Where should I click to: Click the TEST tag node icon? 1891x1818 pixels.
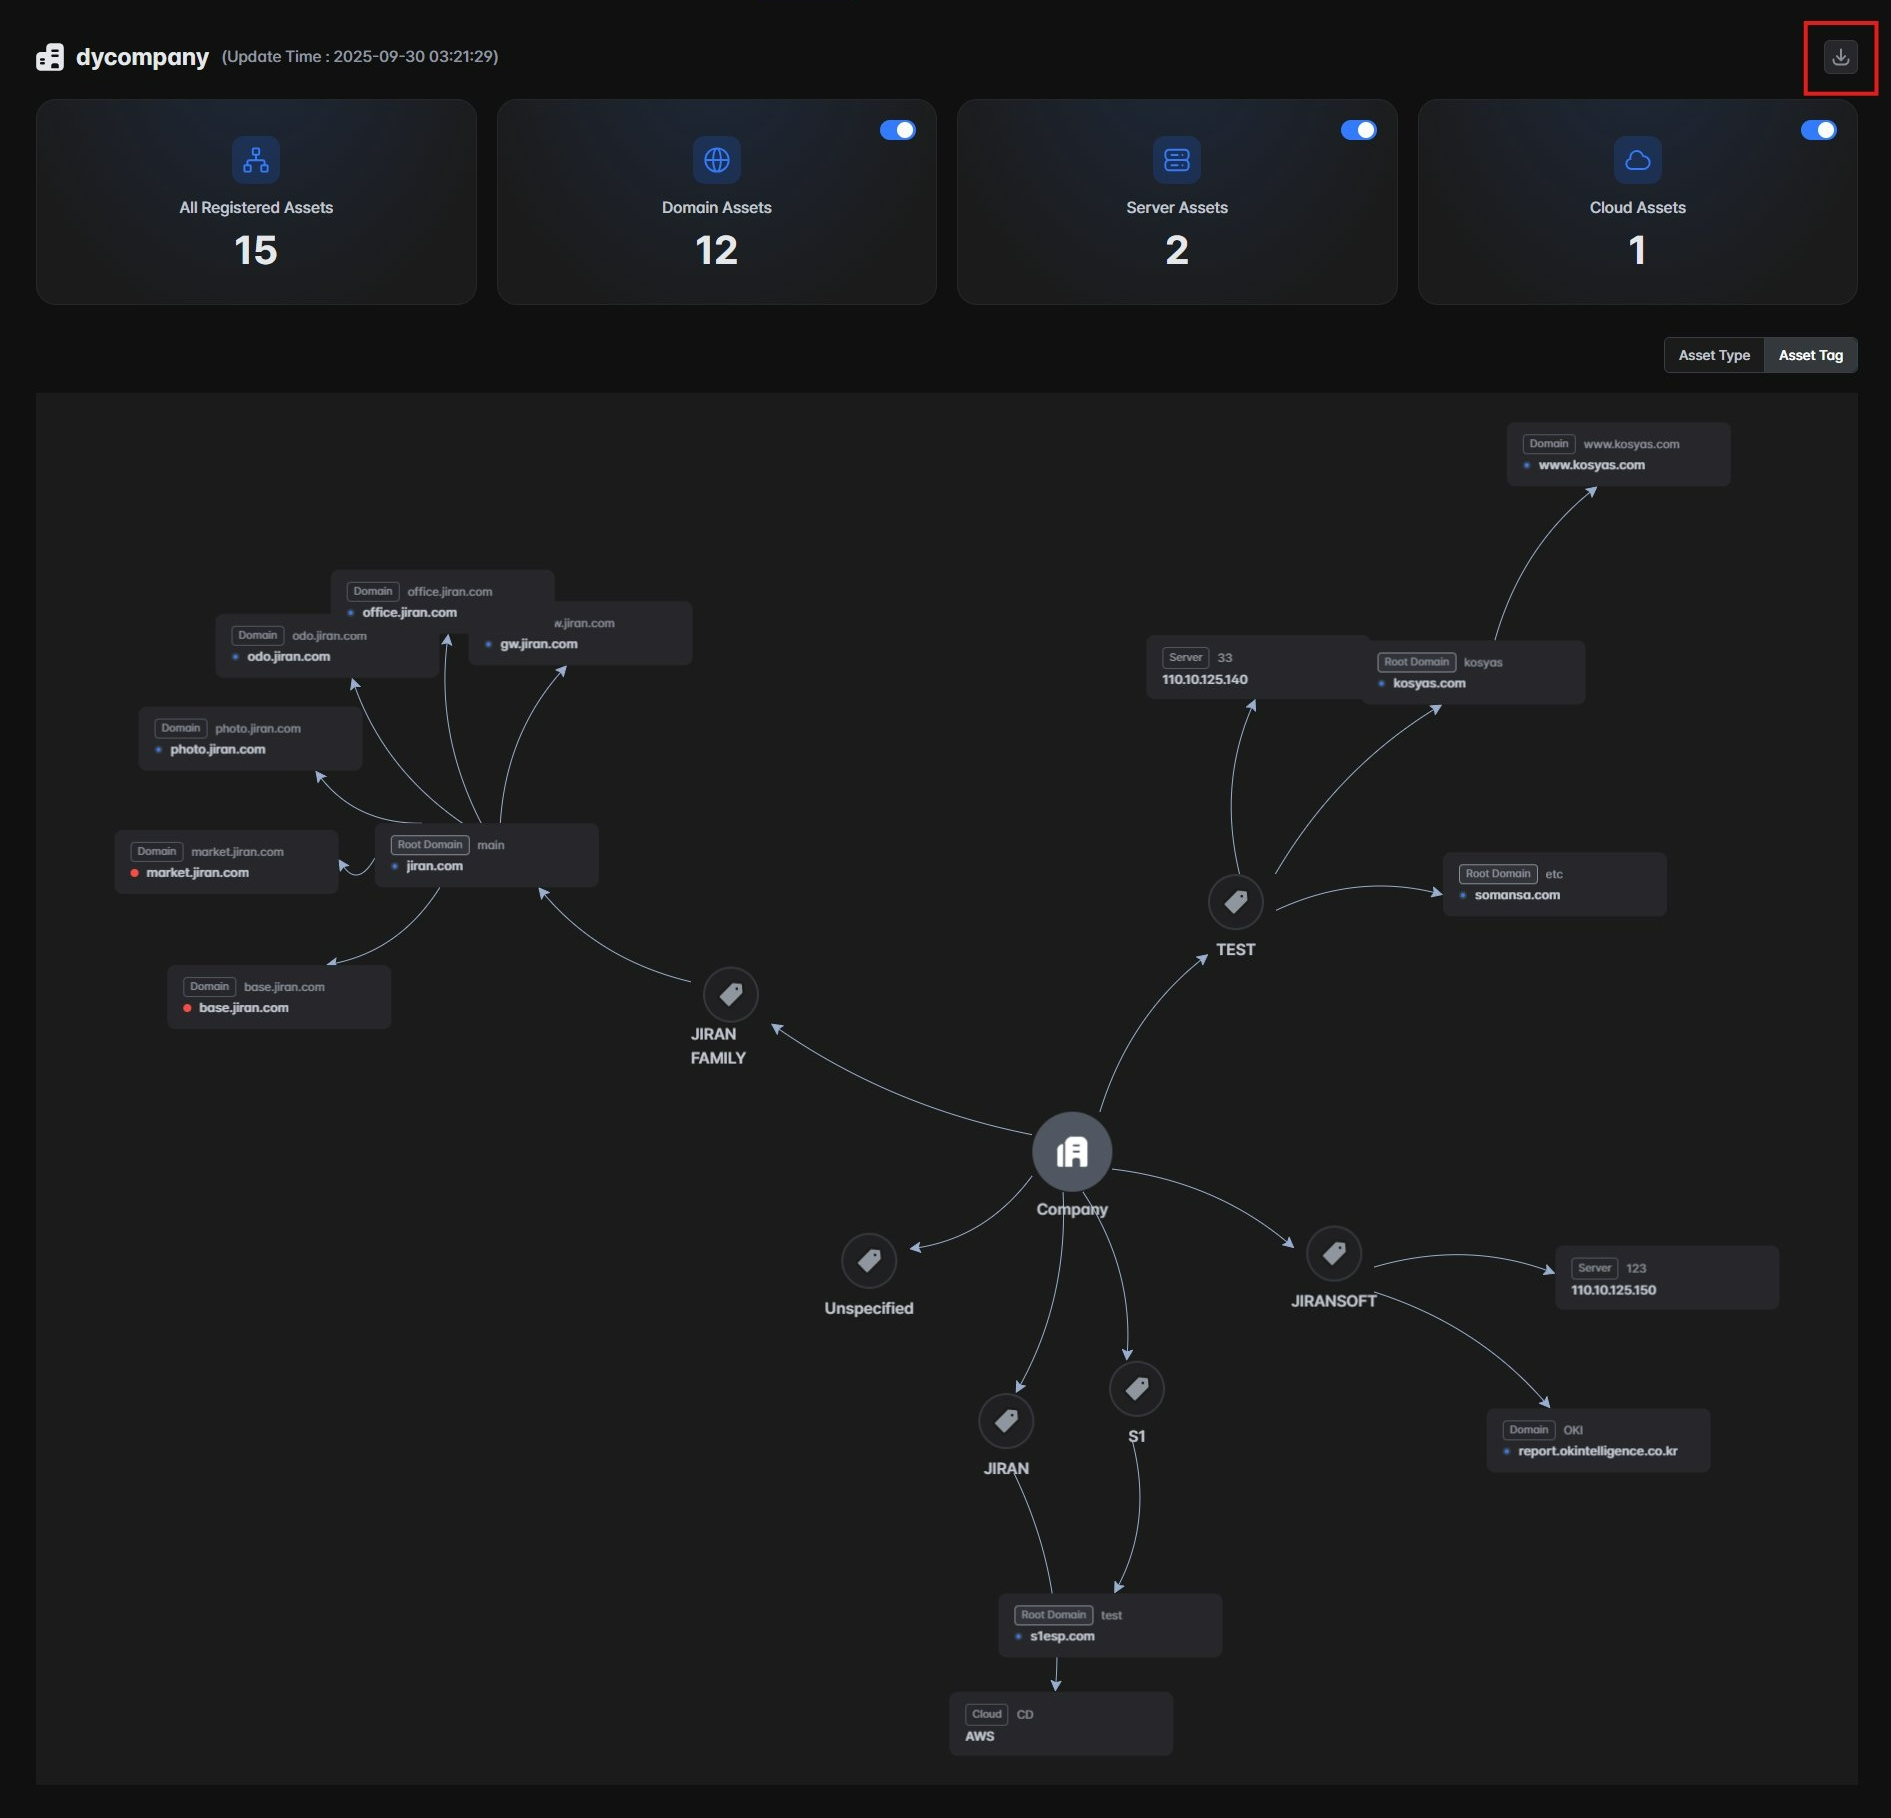(x=1235, y=902)
